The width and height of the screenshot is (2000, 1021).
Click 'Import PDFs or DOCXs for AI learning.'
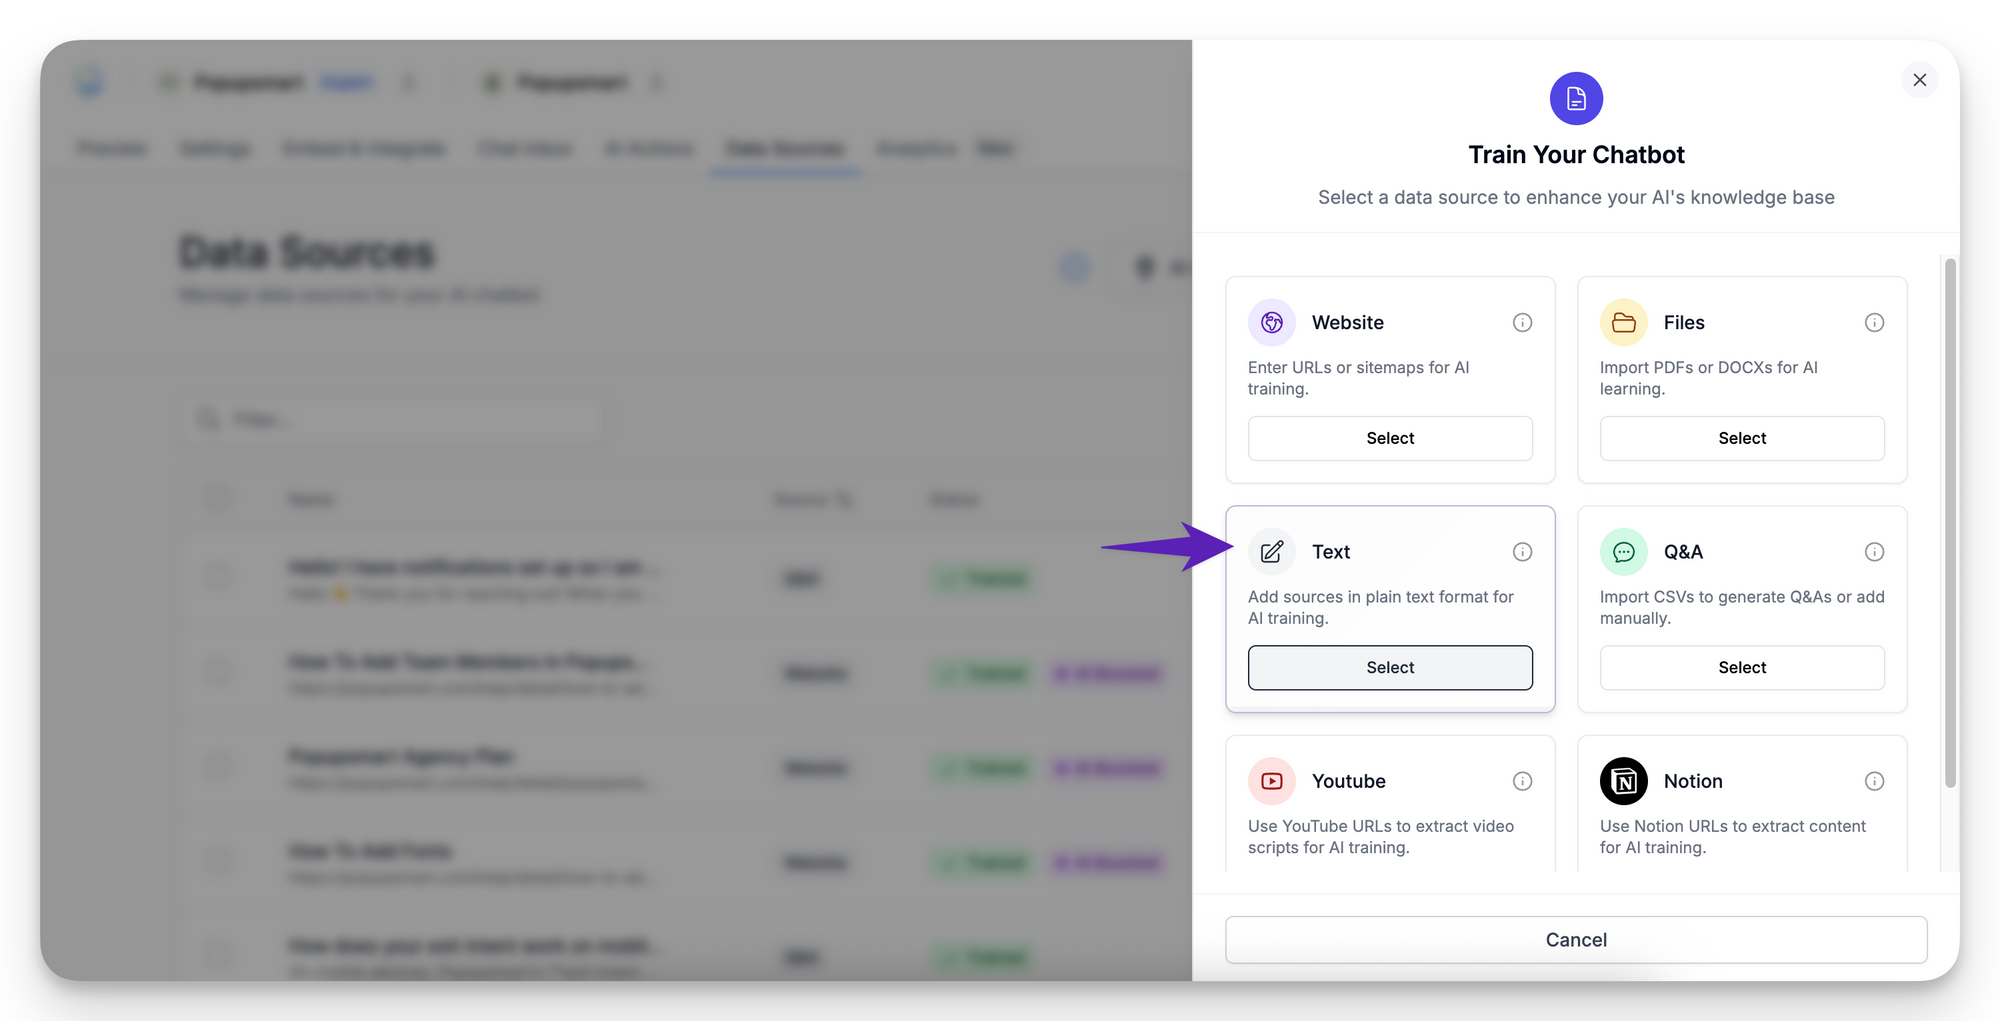point(1709,378)
